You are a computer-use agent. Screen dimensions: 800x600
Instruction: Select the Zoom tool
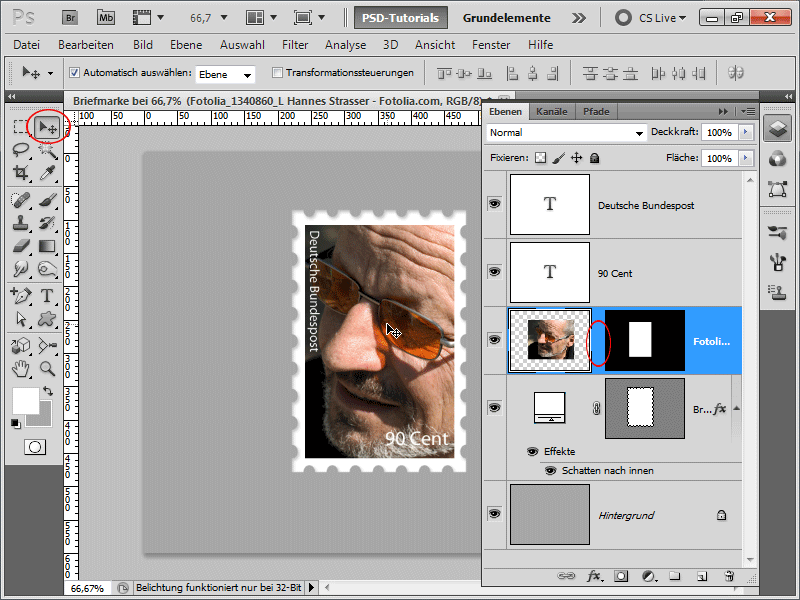coord(47,368)
